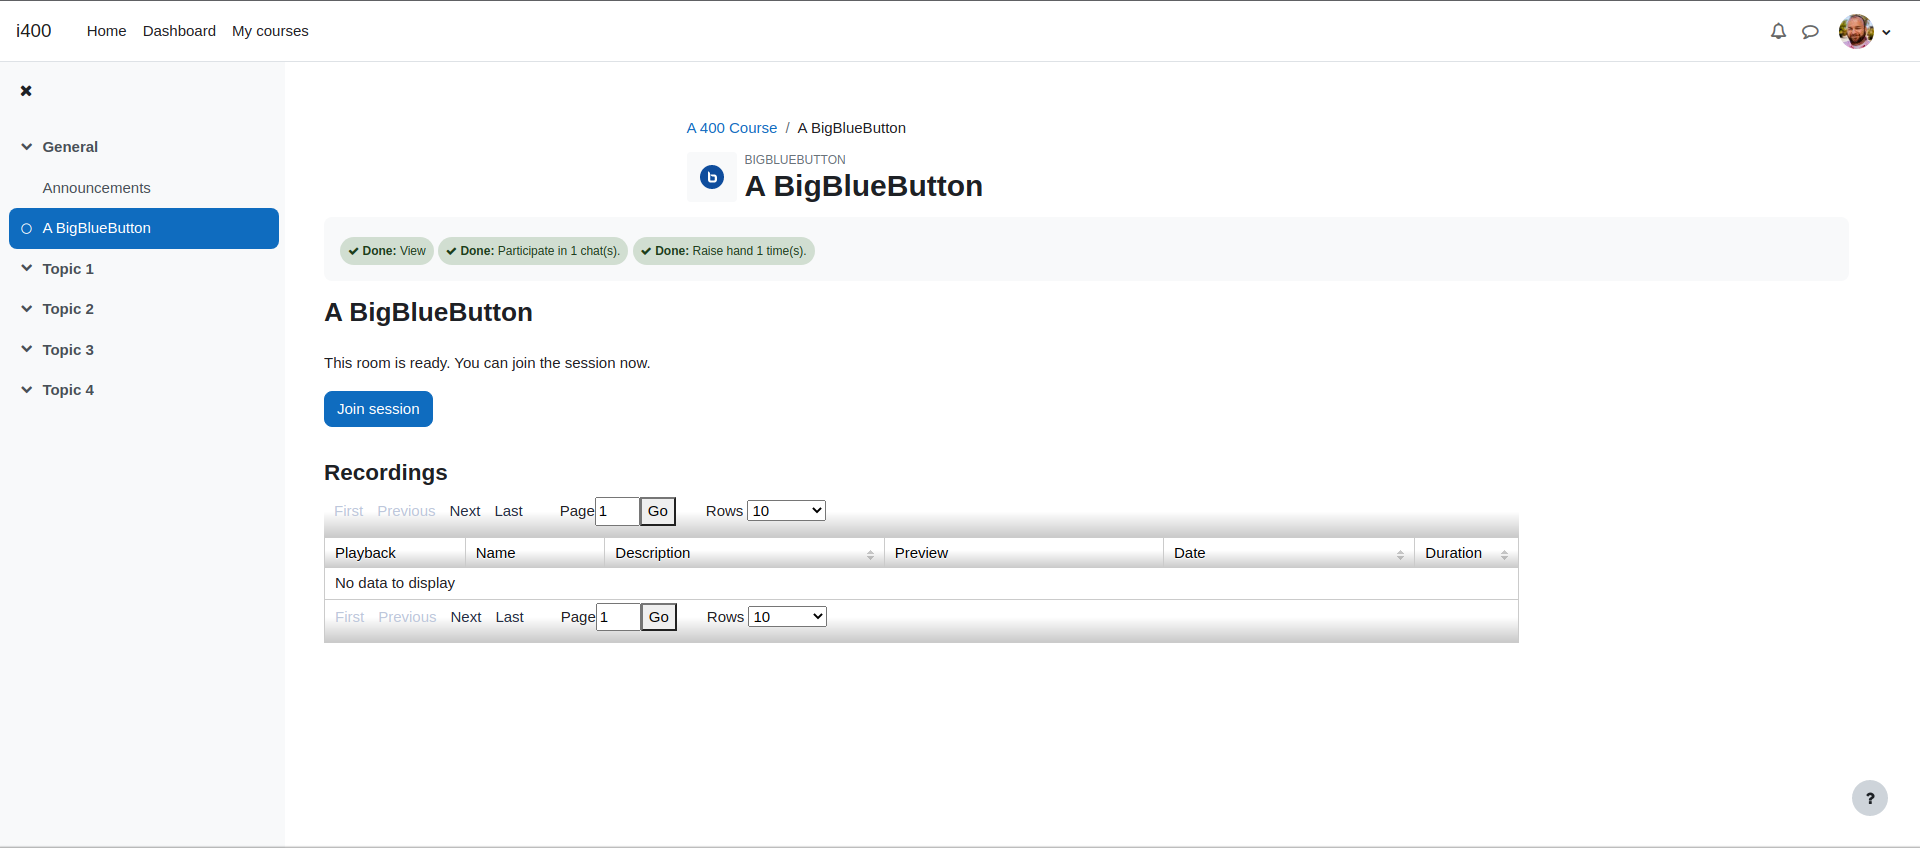Open the General section link
This screenshot has height=848, width=1920.
[x=70, y=147]
